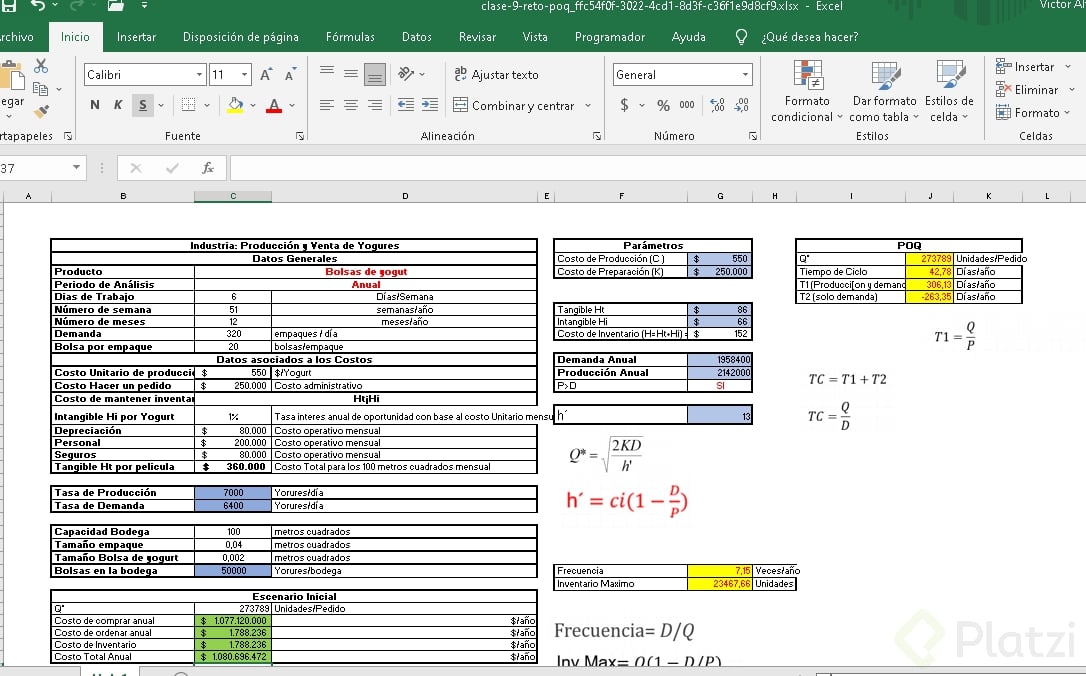Open the Name Box dropdown arrow
The width and height of the screenshot is (1086, 676).
click(76, 168)
